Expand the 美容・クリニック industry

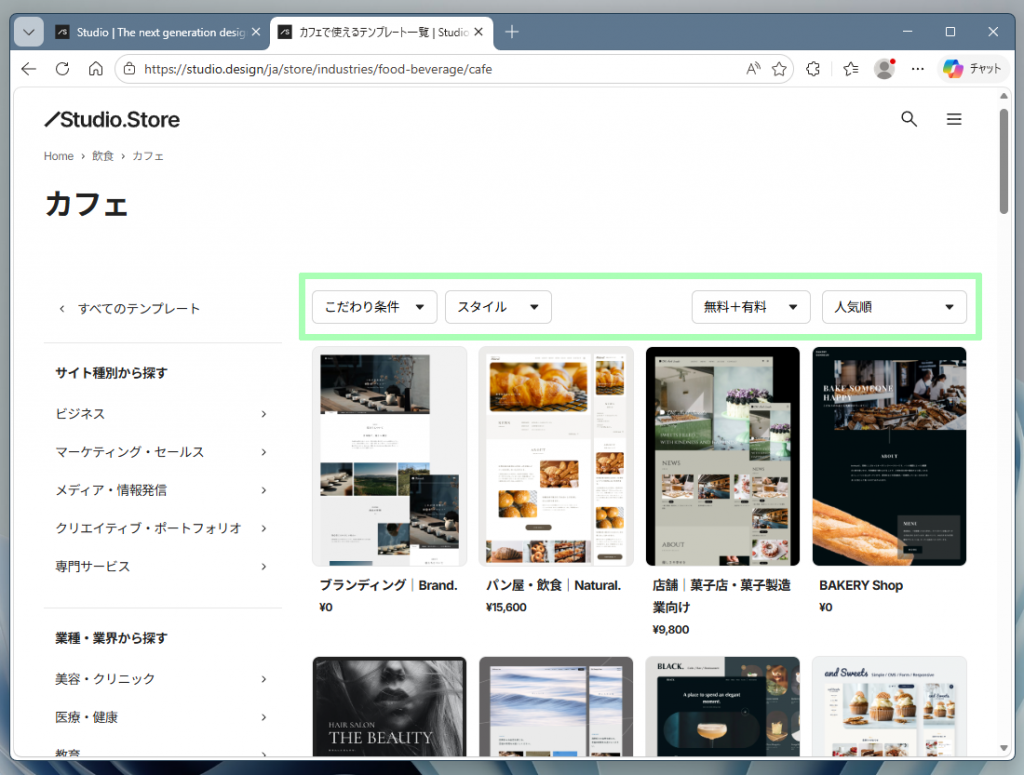click(161, 679)
